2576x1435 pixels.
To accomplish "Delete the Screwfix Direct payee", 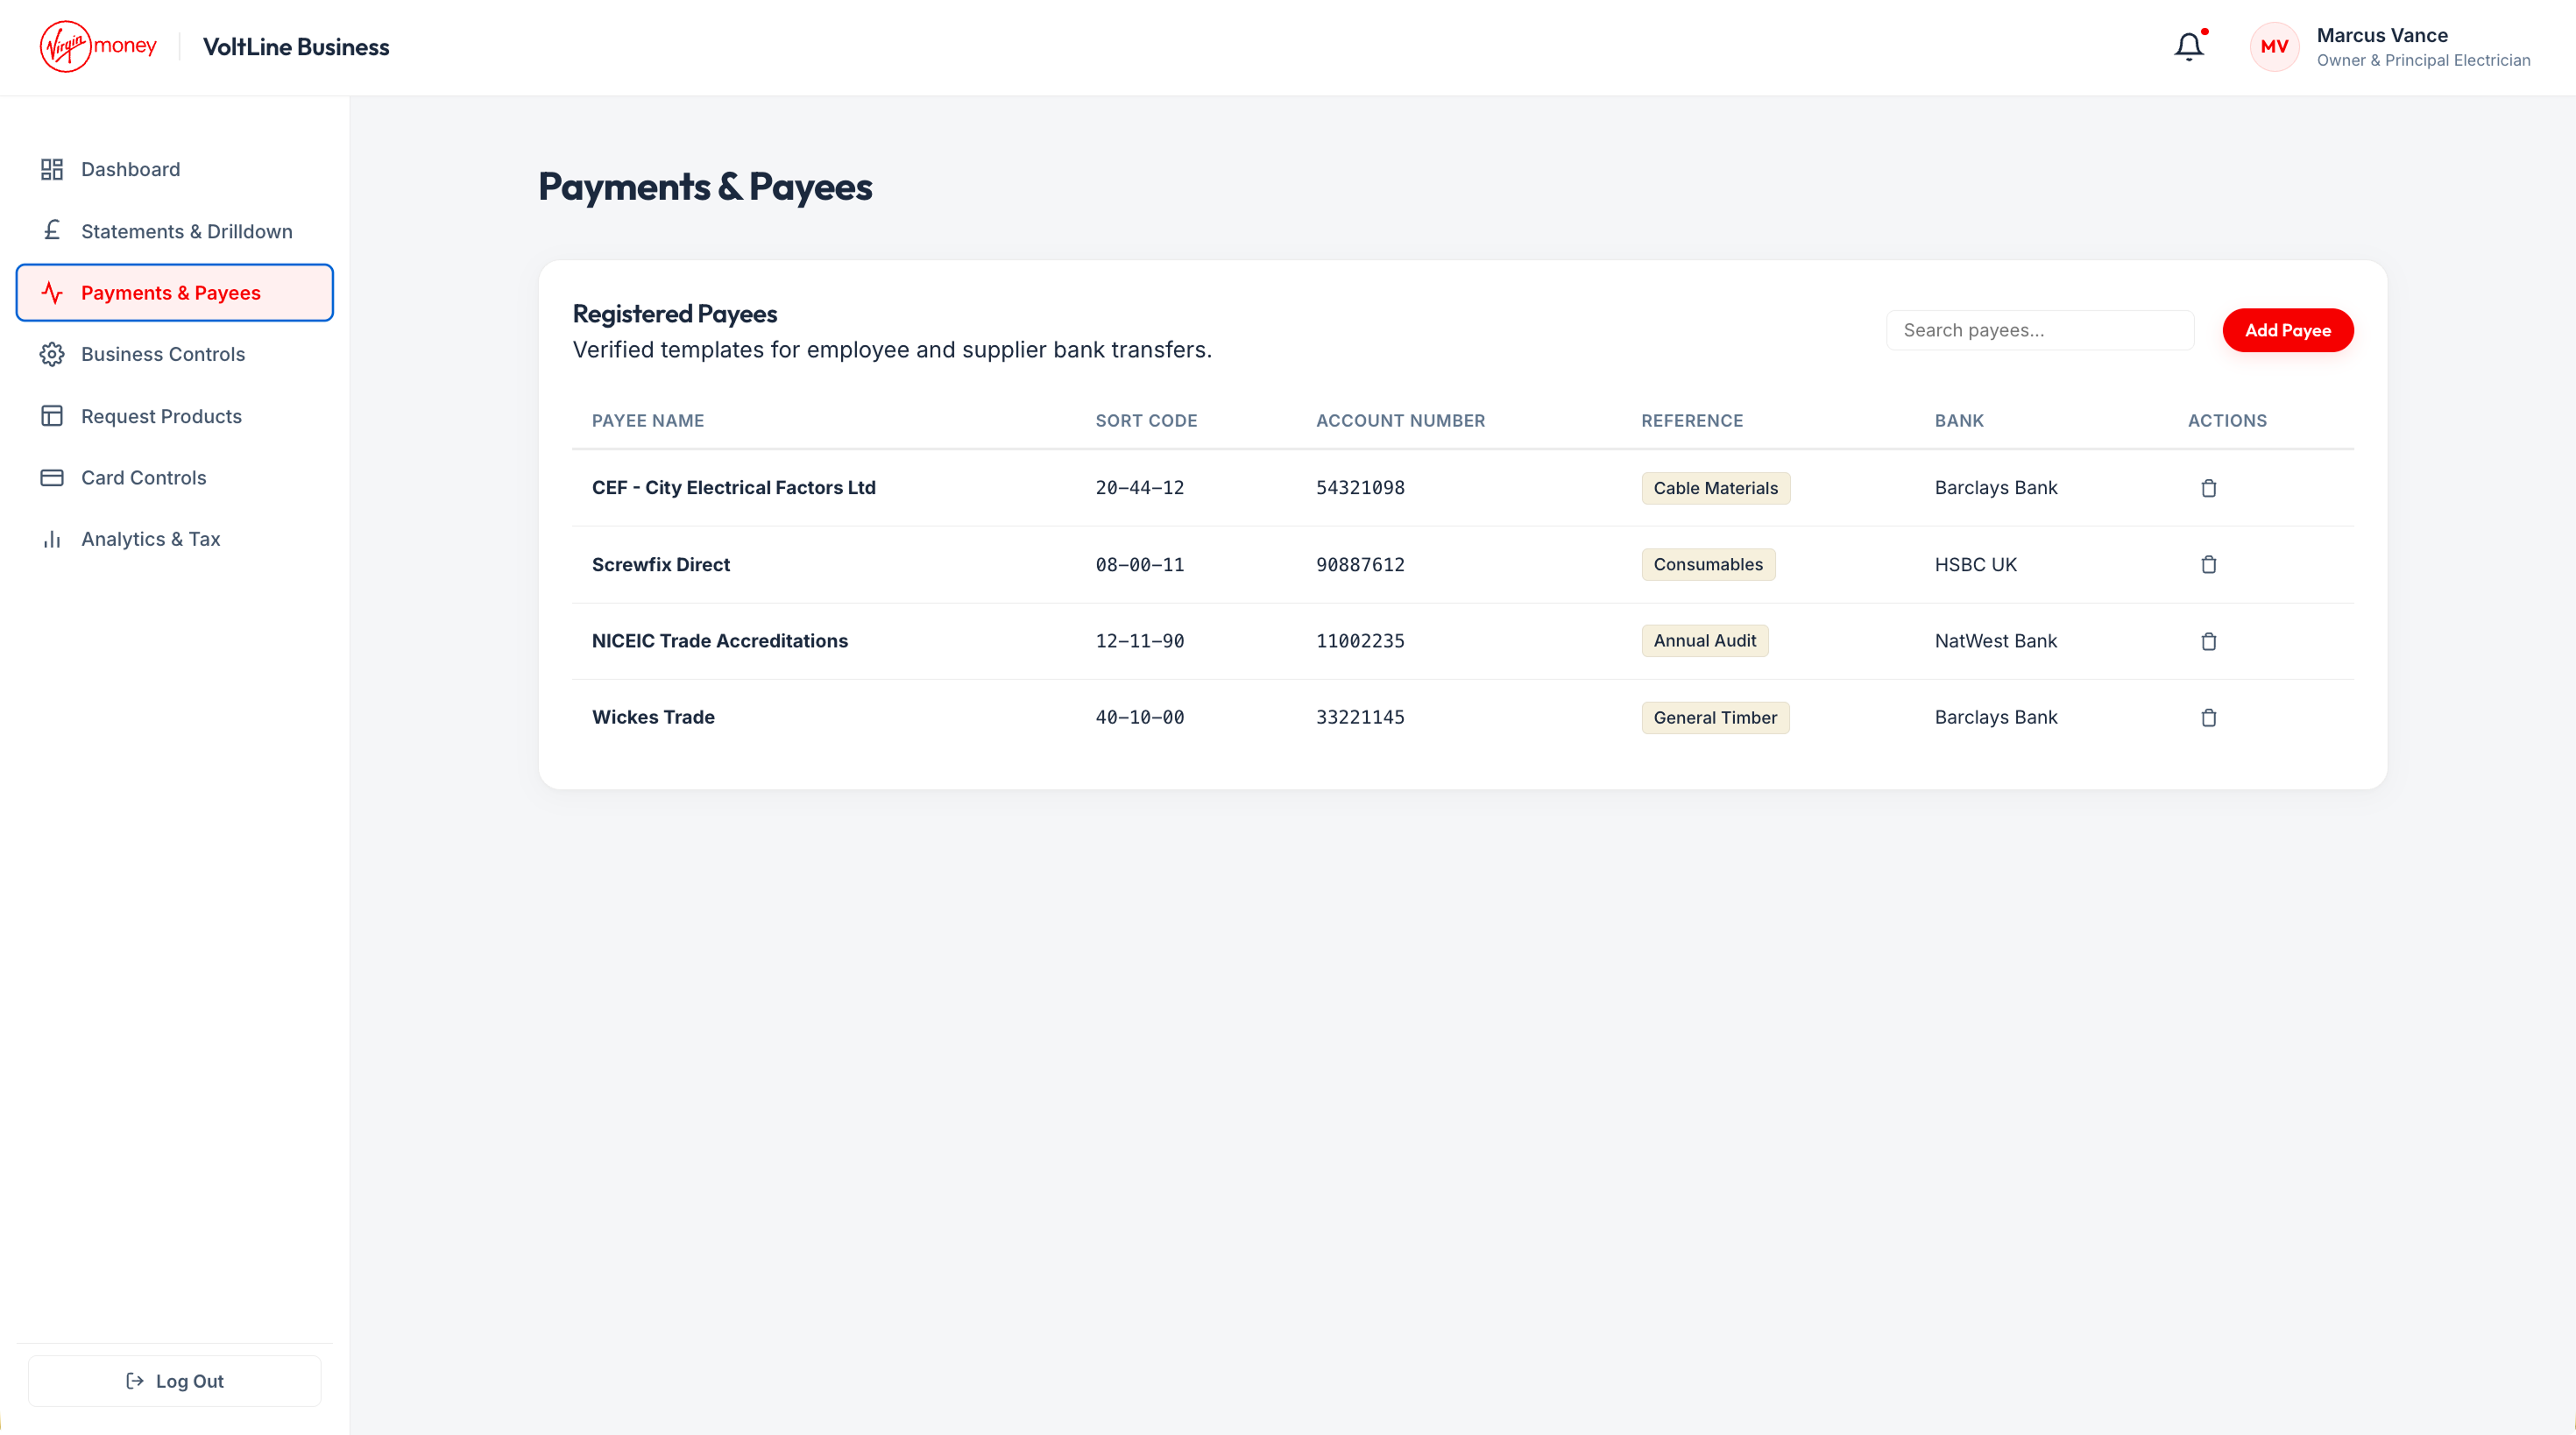I will tap(2208, 565).
